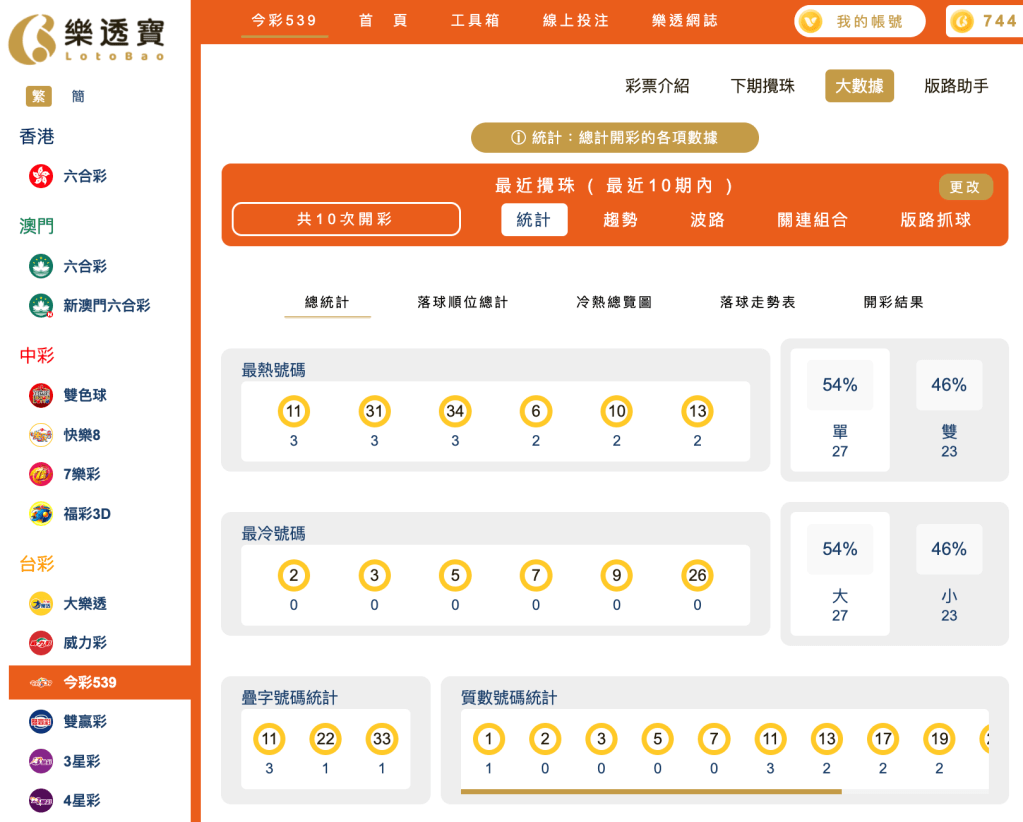Open the 開彩結果 tab
Screen dimensions: 1023x822
pos(894,303)
